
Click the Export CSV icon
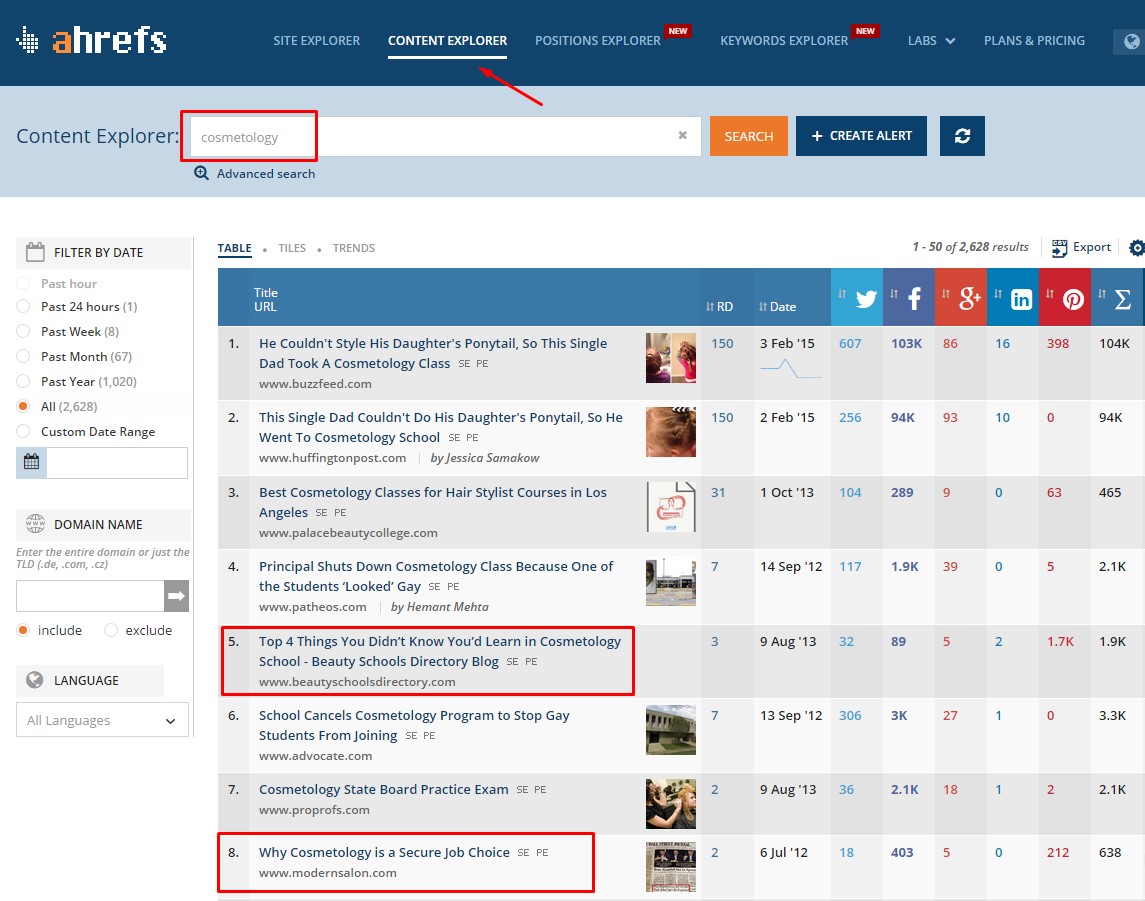tap(1059, 248)
